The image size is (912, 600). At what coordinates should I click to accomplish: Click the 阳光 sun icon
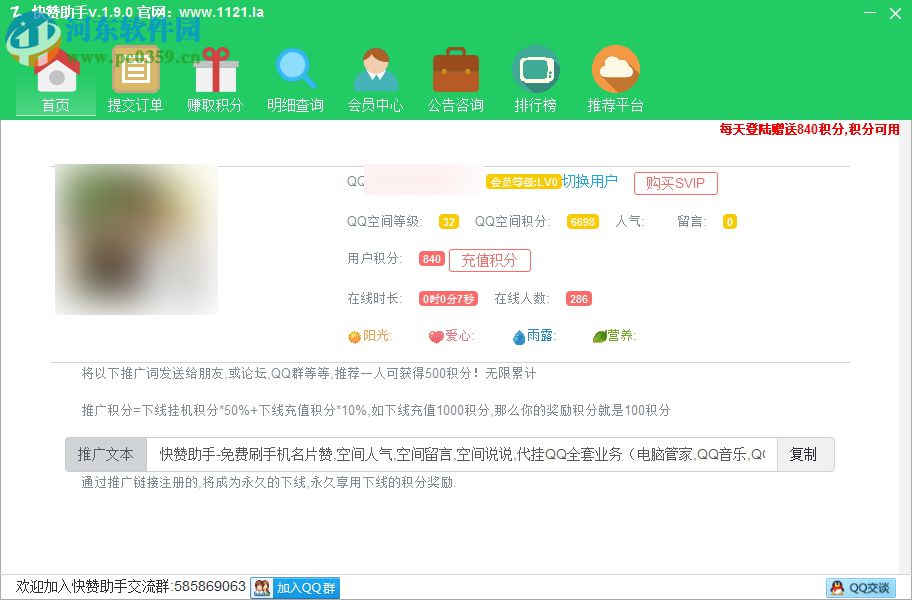click(x=356, y=336)
